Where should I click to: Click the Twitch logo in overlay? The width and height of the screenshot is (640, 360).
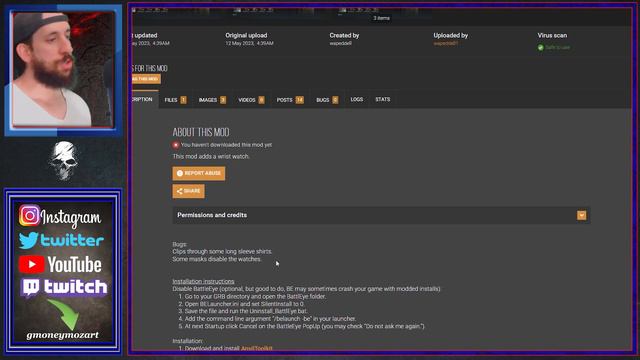[x=31, y=288]
